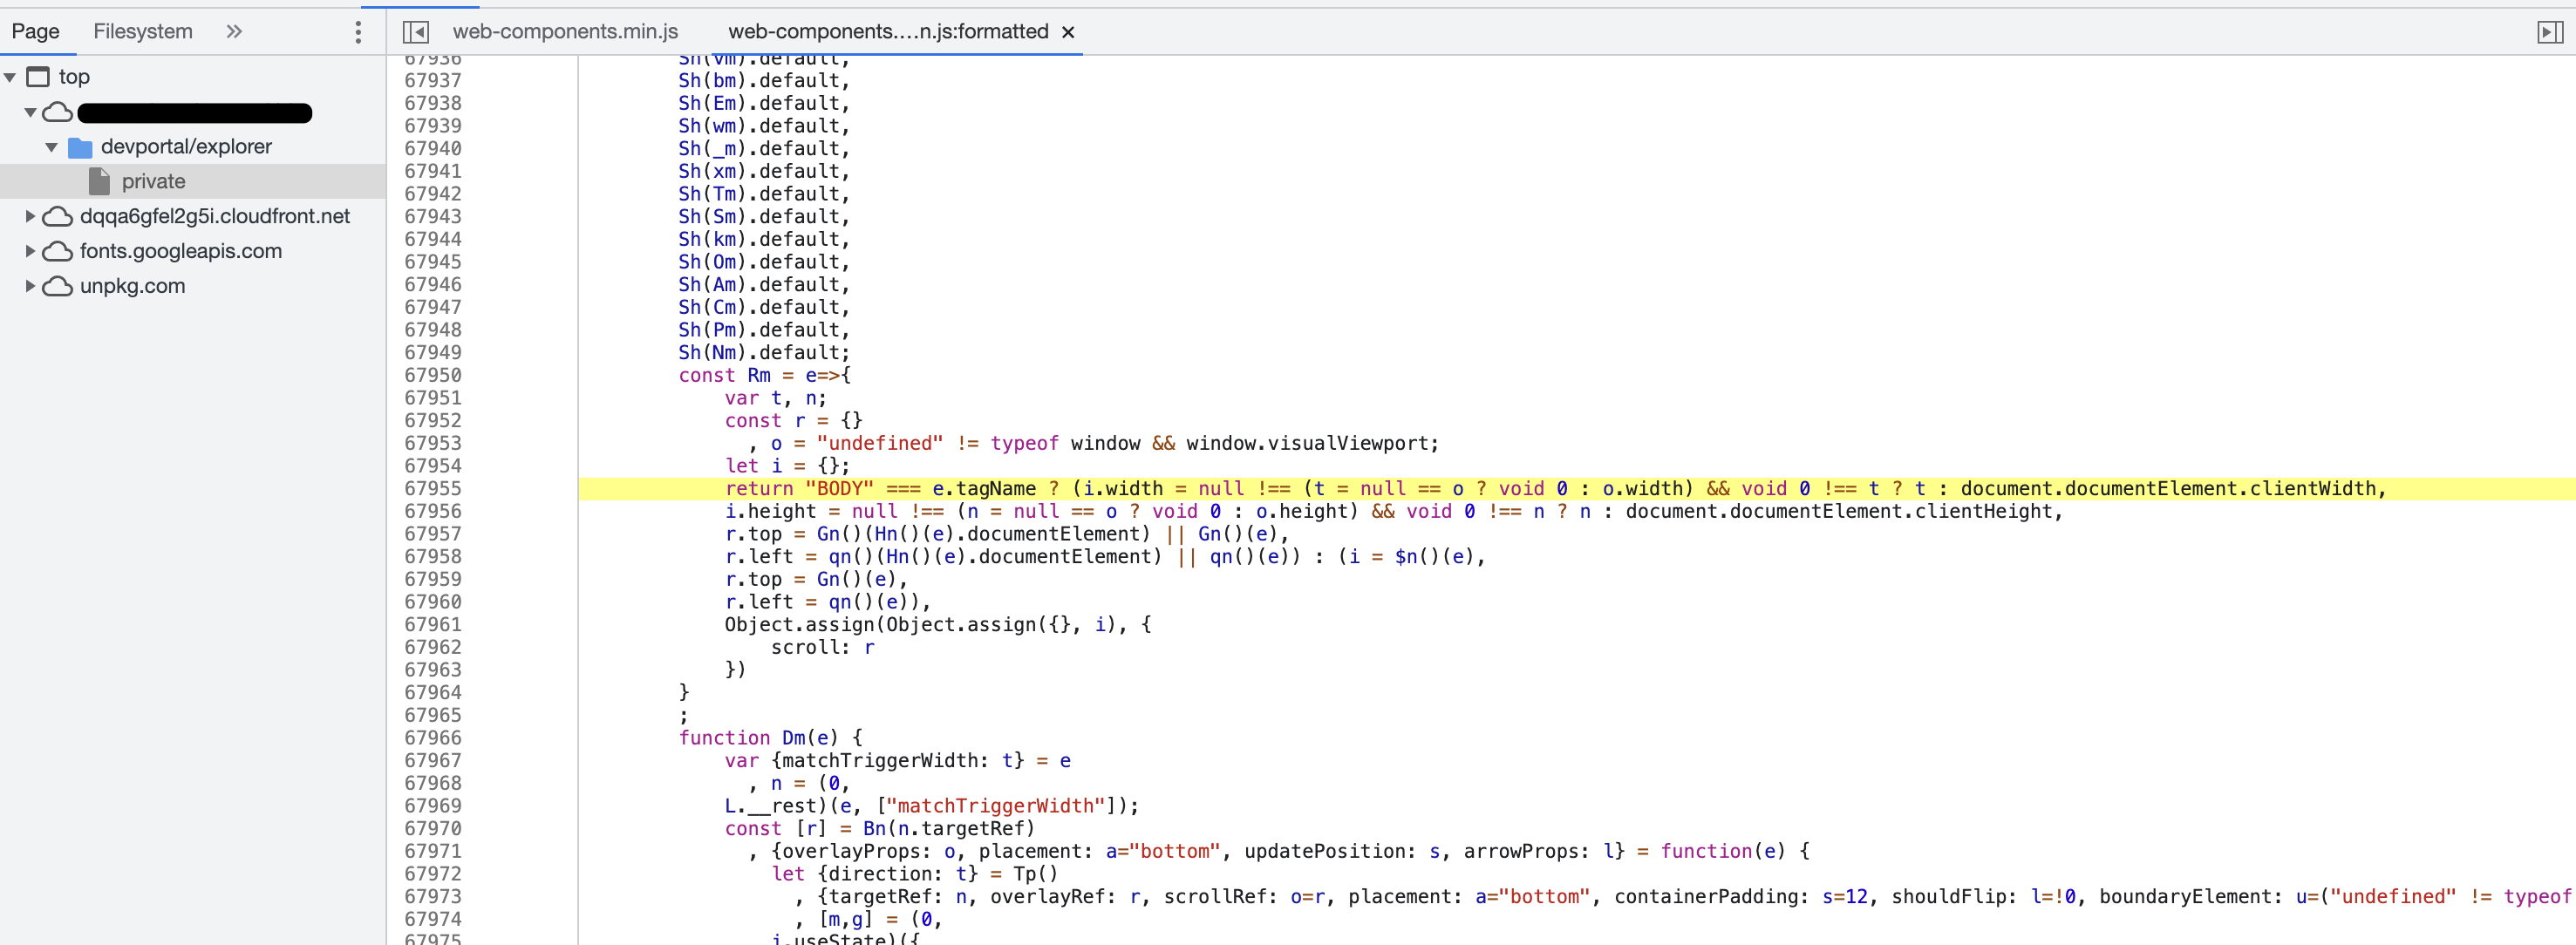This screenshot has width=2576, height=945.
Task: Collapse the top frame tree node
Action: click(x=10, y=77)
